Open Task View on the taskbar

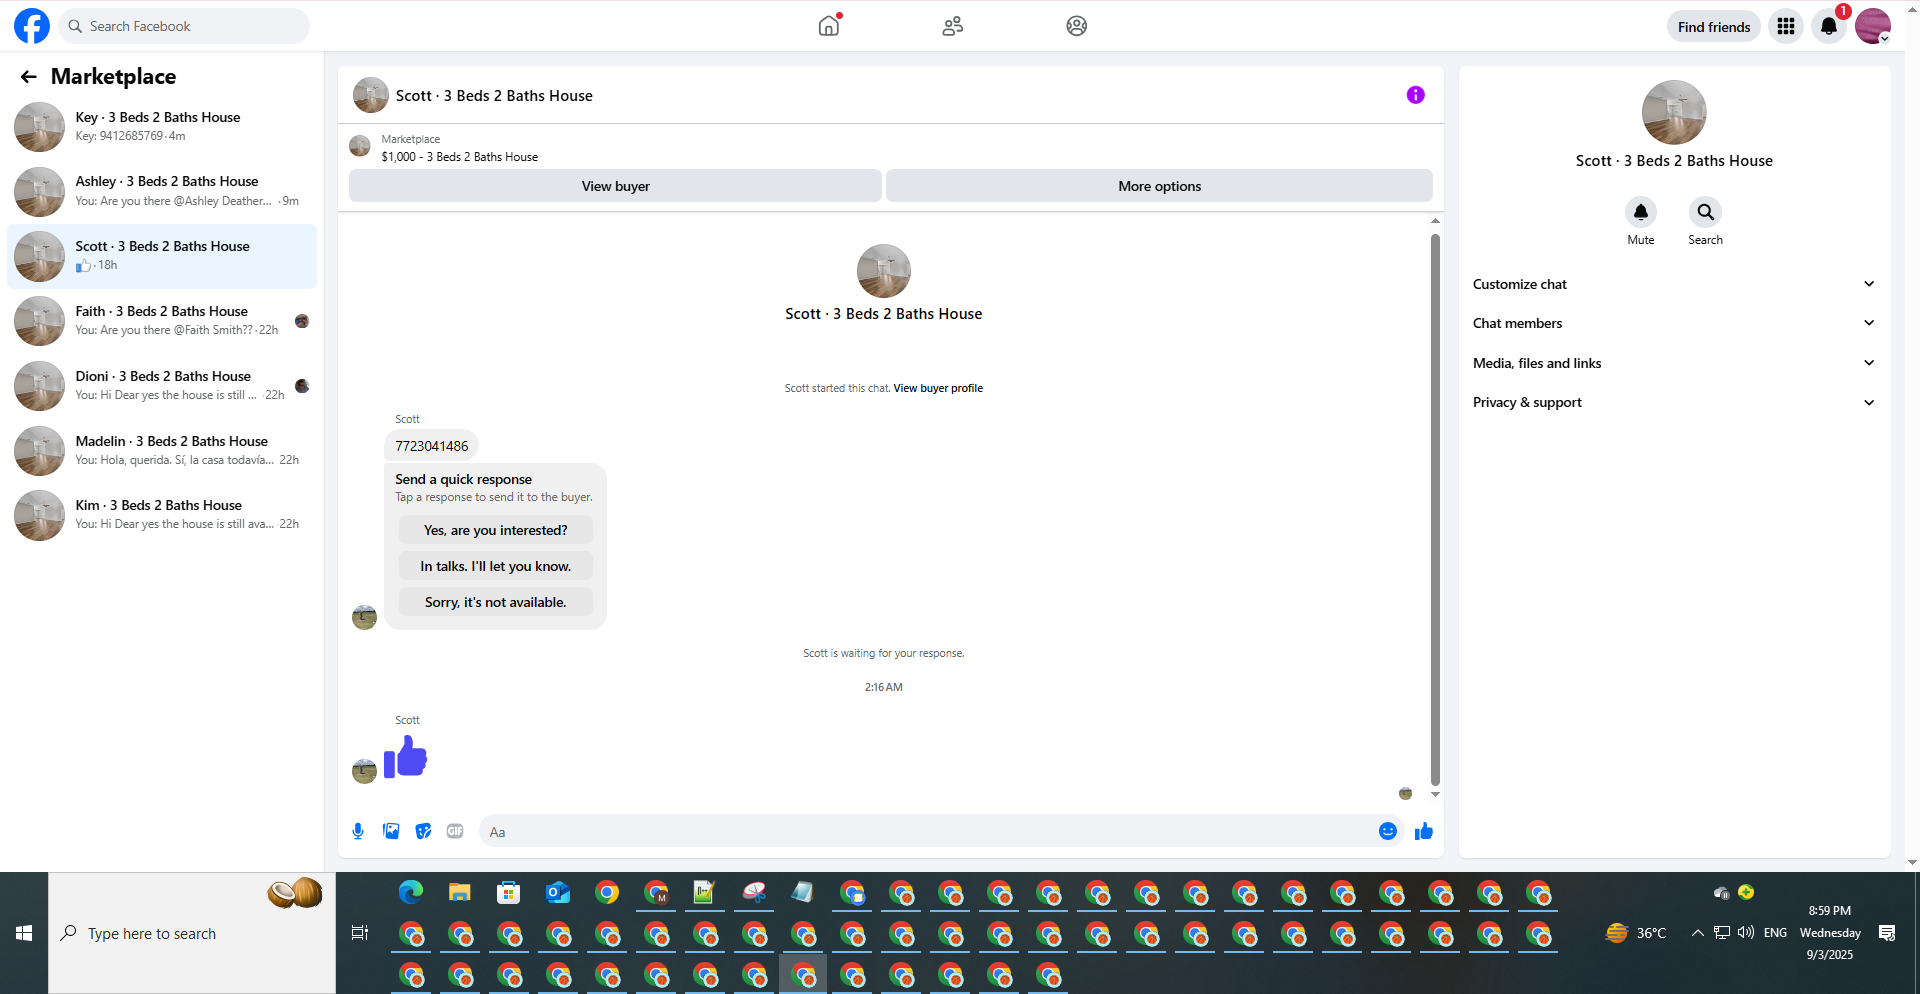coord(360,933)
